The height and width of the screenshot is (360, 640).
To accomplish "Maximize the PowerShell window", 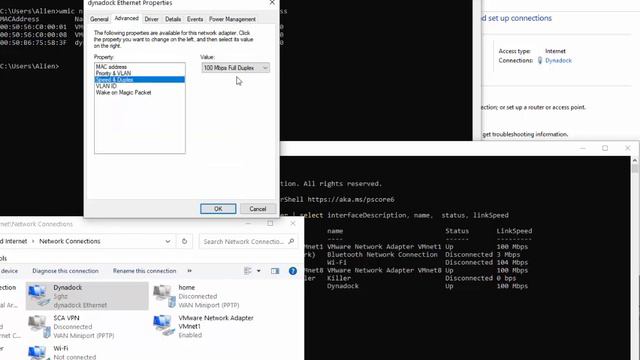I will (605, 148).
